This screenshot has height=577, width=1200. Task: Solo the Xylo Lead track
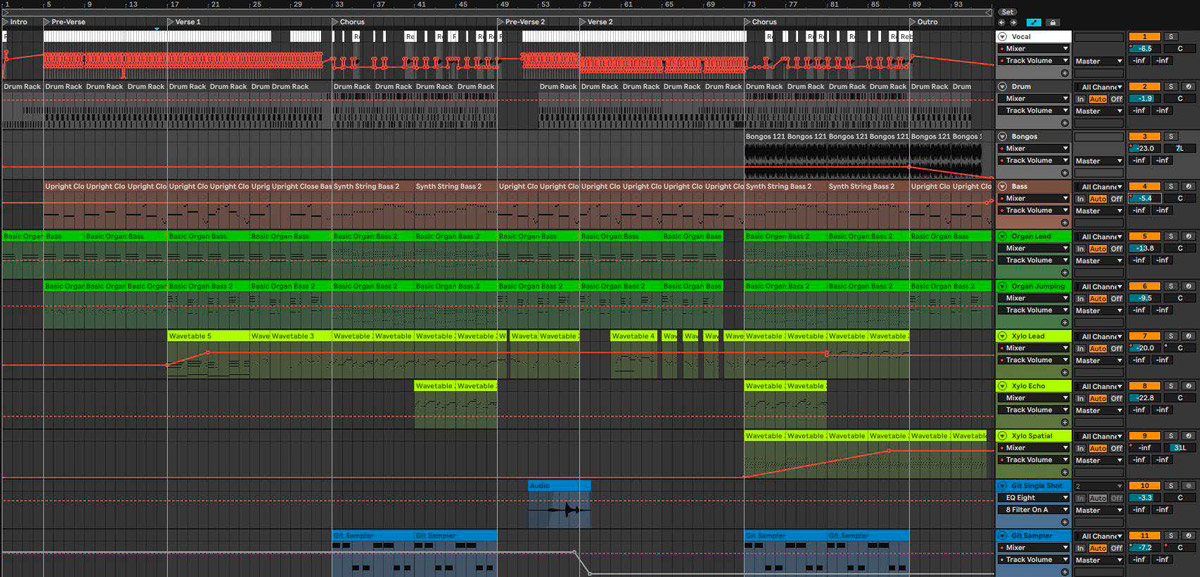(1171, 336)
